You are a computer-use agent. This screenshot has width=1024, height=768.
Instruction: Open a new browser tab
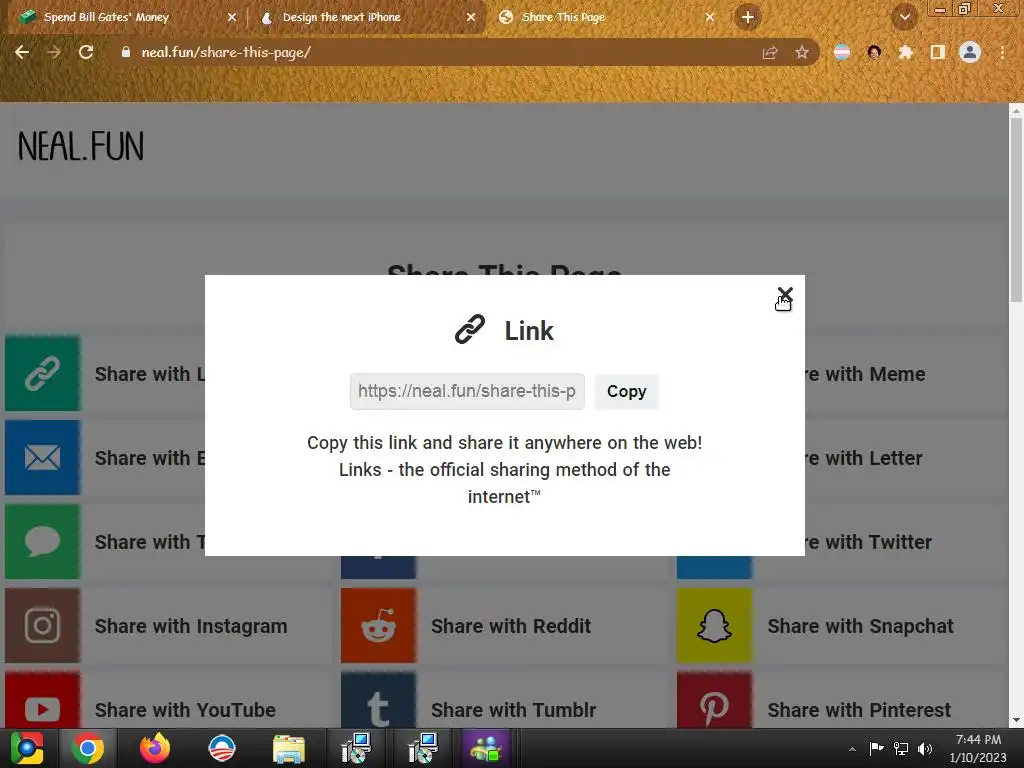coord(748,17)
